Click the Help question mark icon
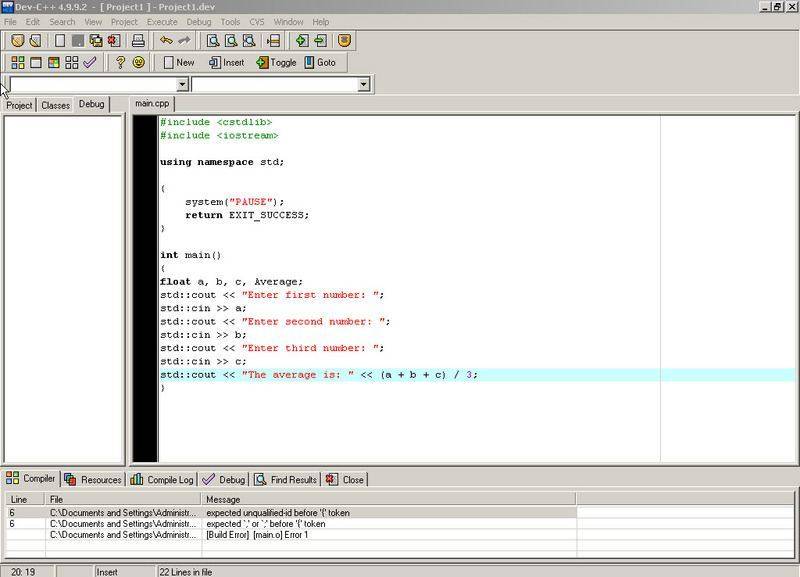 point(120,62)
